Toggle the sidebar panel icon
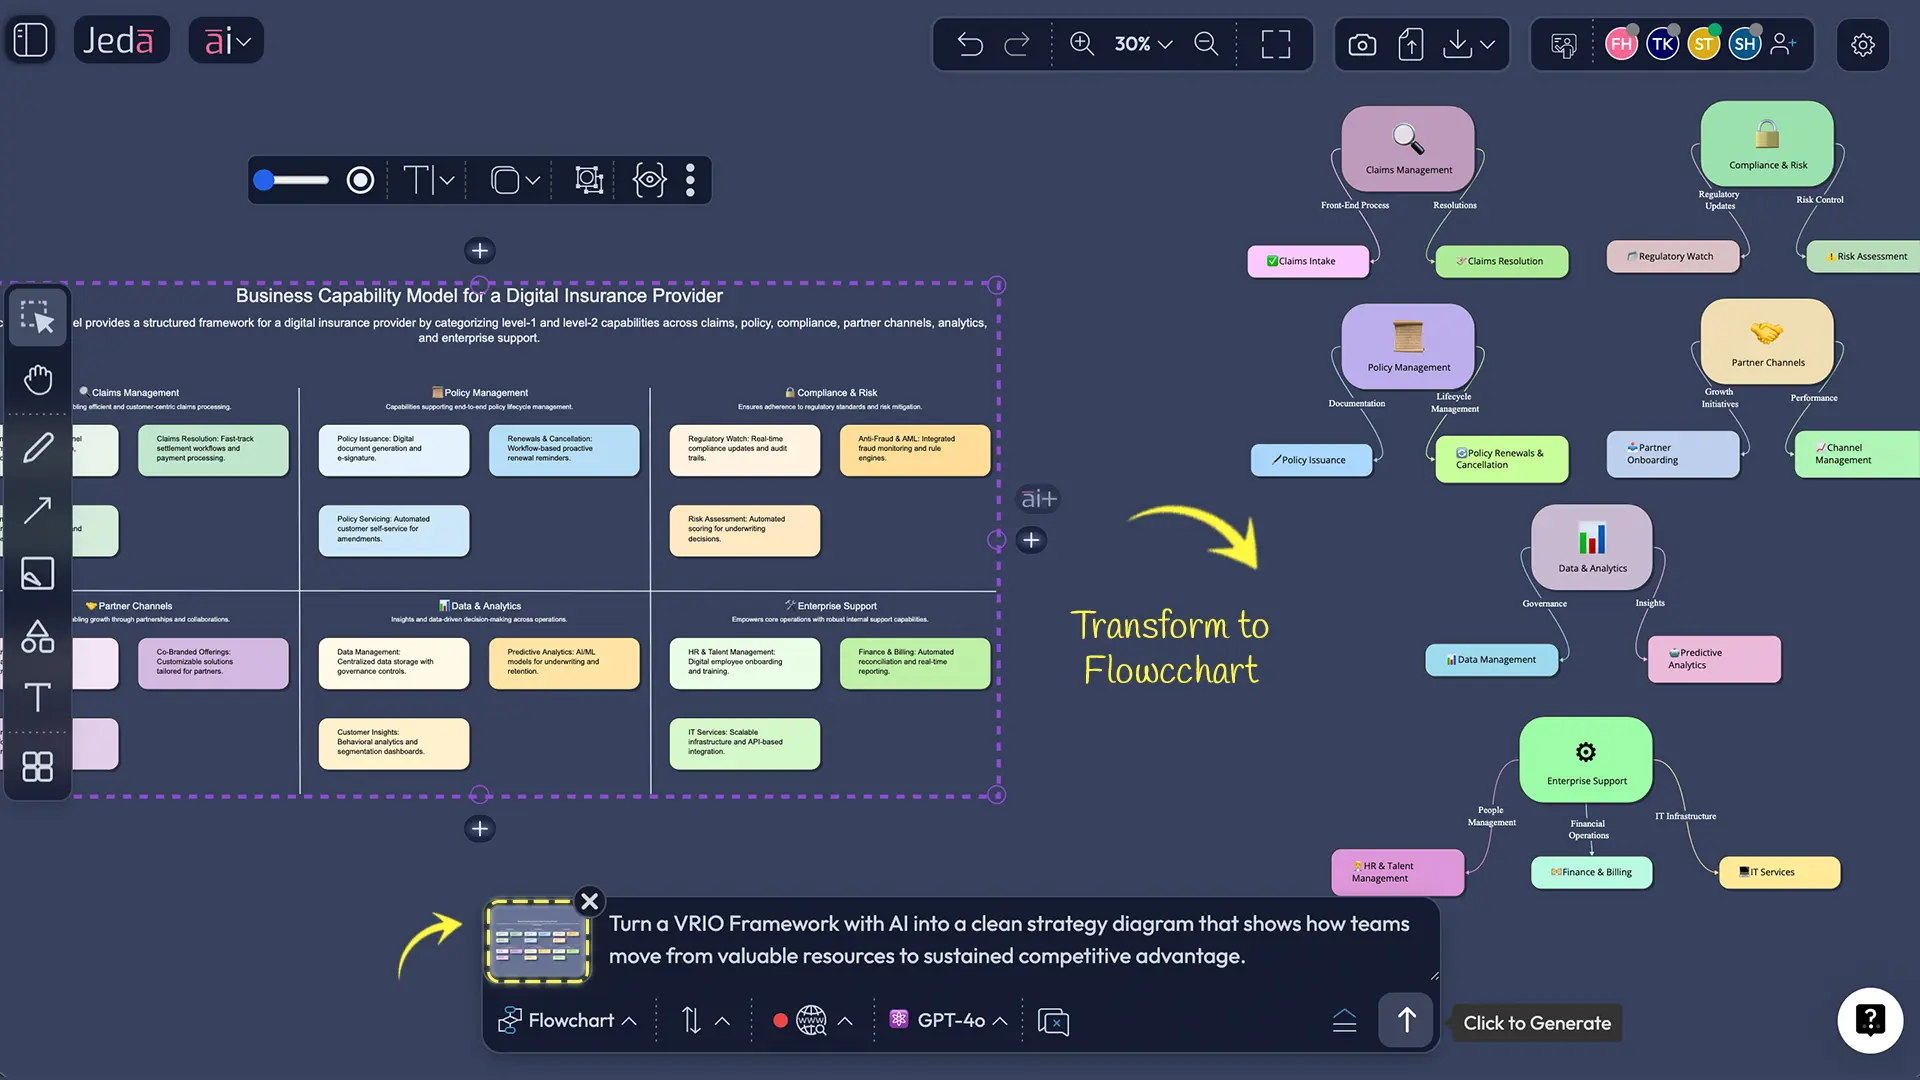1920x1080 pixels. (30, 40)
